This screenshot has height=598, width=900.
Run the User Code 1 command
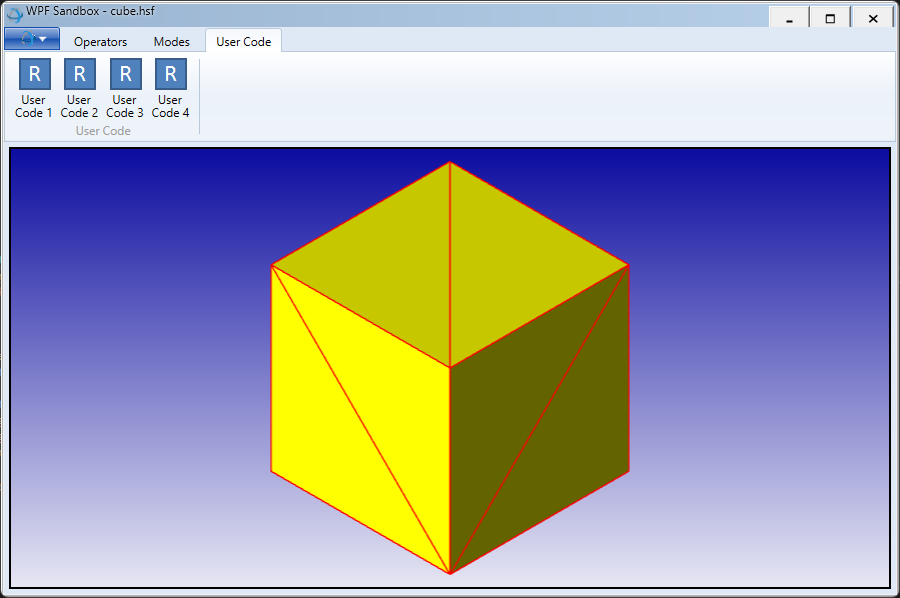coord(33,85)
